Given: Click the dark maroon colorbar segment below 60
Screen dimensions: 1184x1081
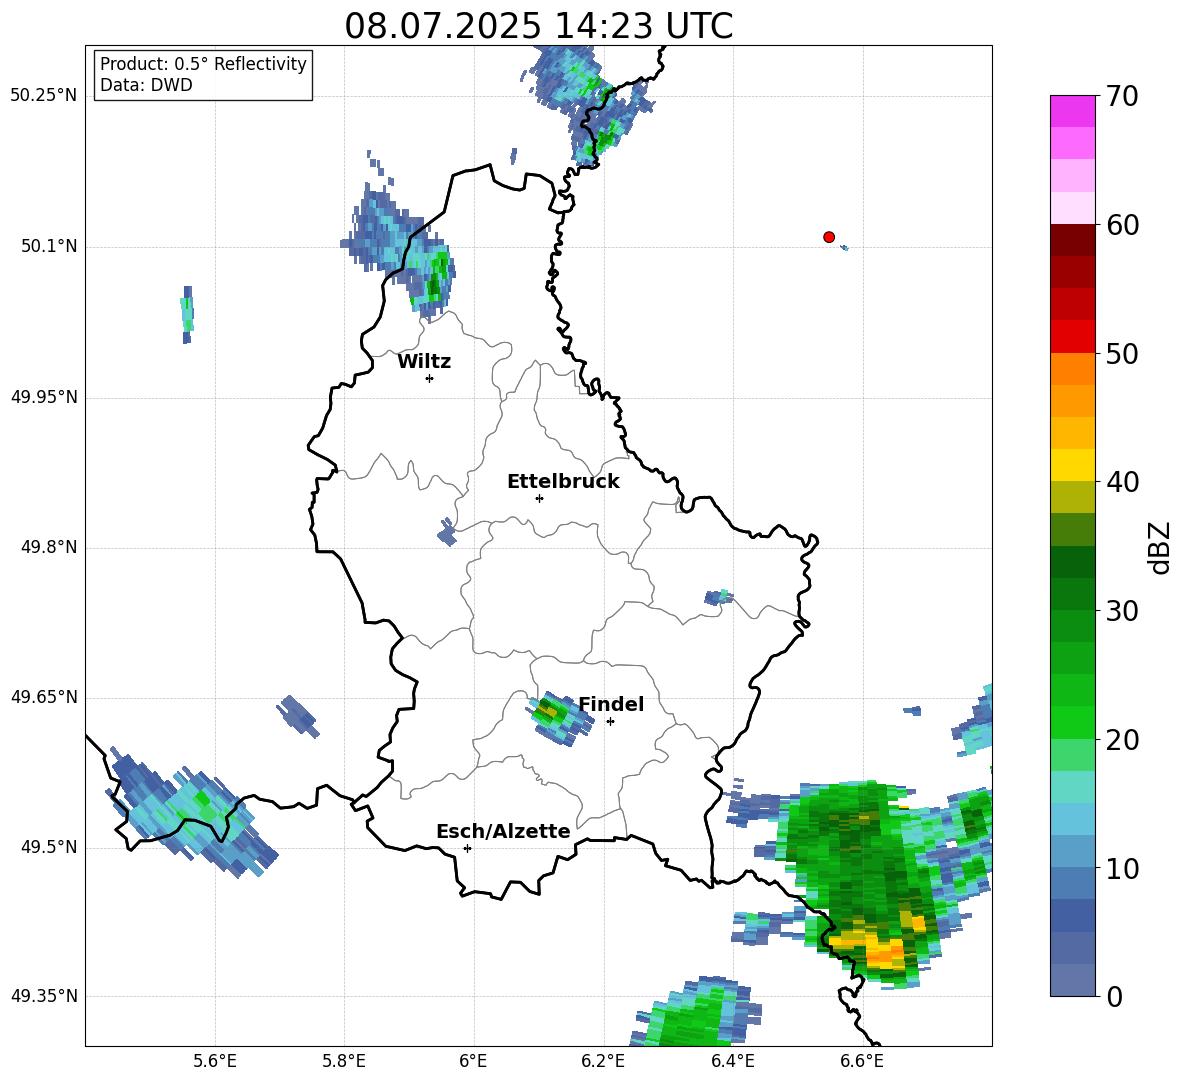Looking at the screenshot, I should point(1072,240).
